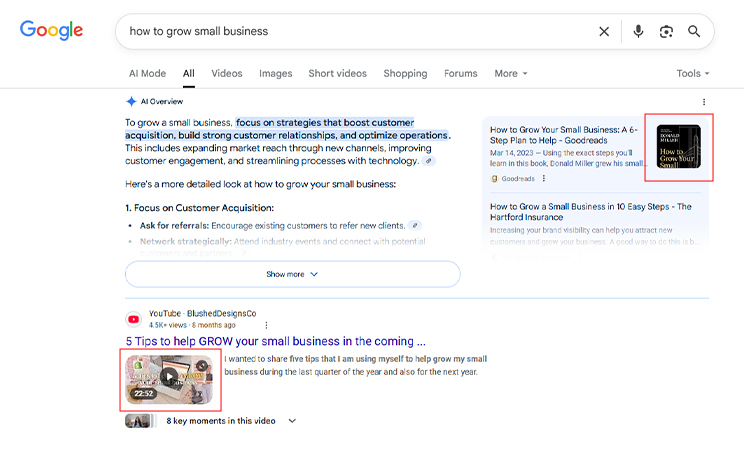This screenshot has width=750, height=450.
Task: Open the Shopping tab
Action: click(405, 74)
